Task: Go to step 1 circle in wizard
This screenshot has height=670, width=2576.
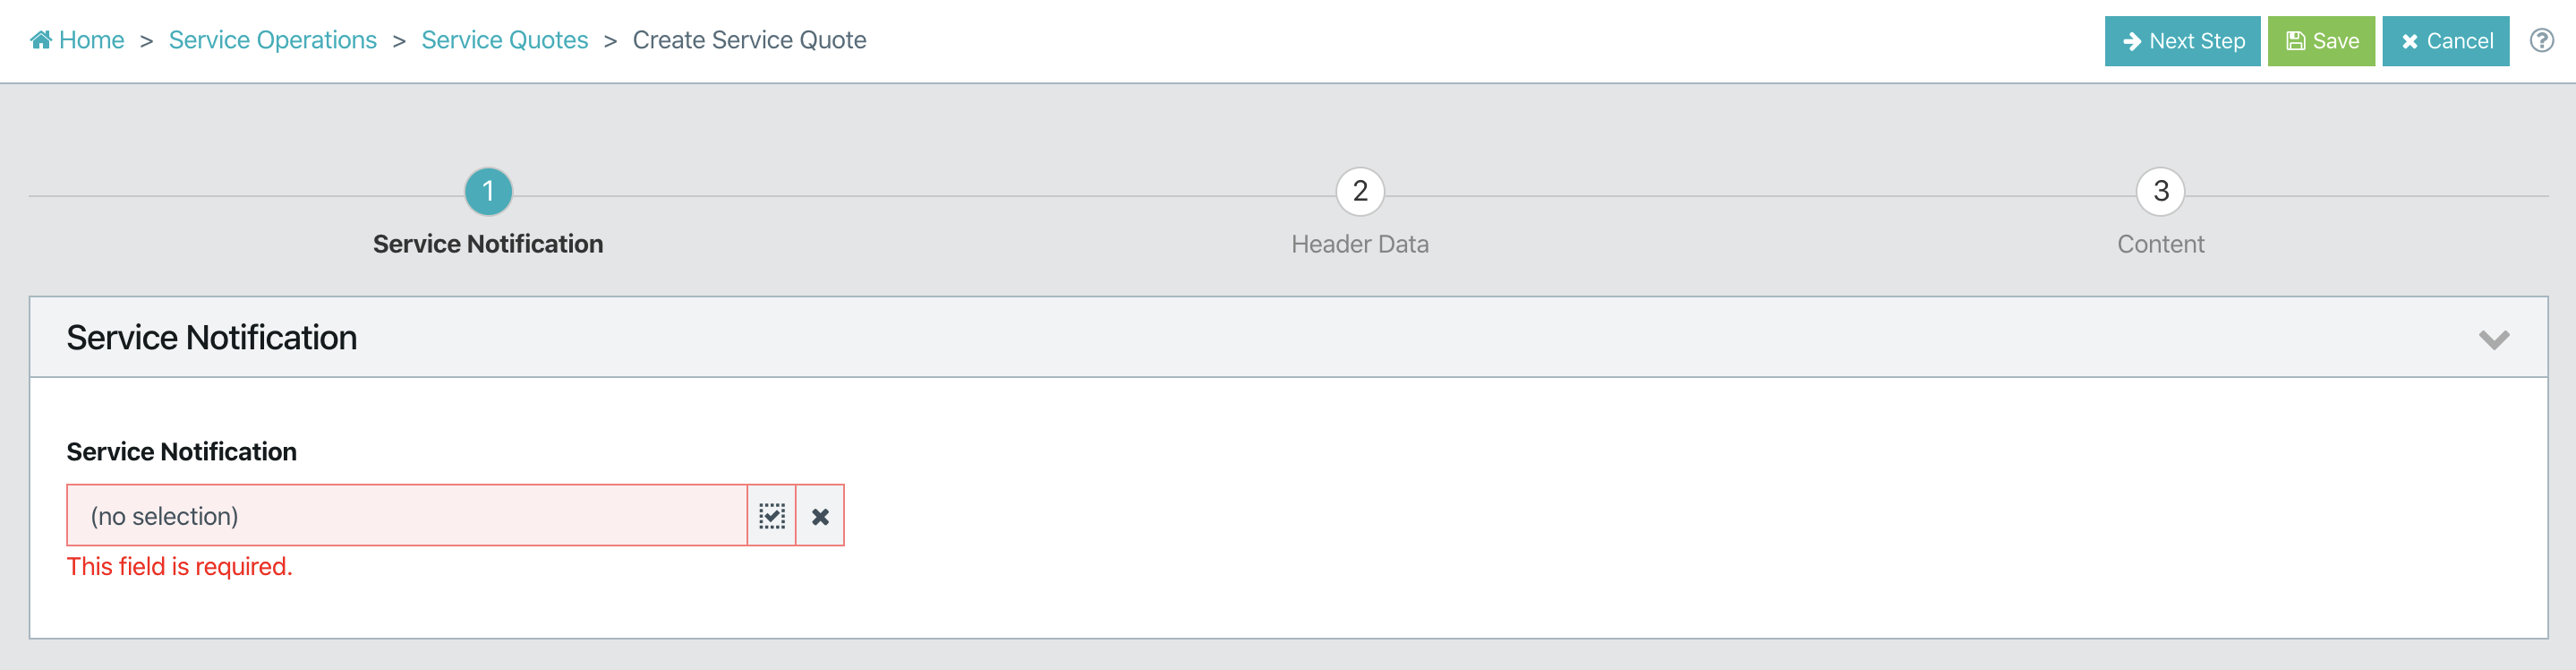Action: 488,191
